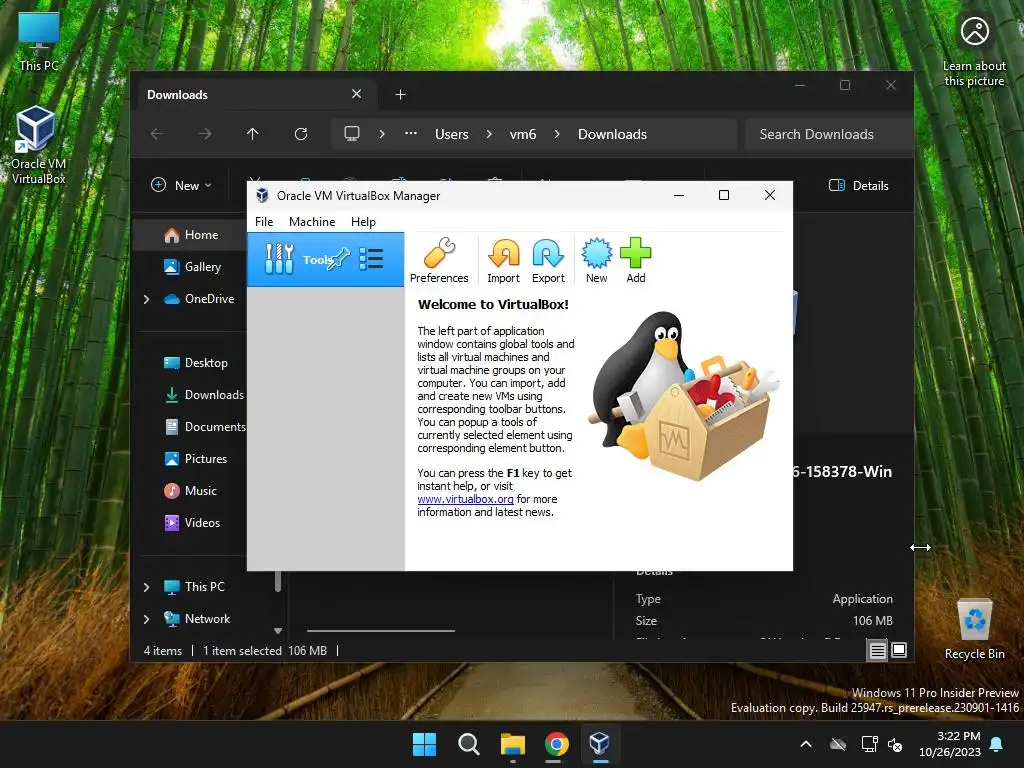Select Network in the sidebar
The height and width of the screenshot is (768, 1024).
(x=197, y=618)
